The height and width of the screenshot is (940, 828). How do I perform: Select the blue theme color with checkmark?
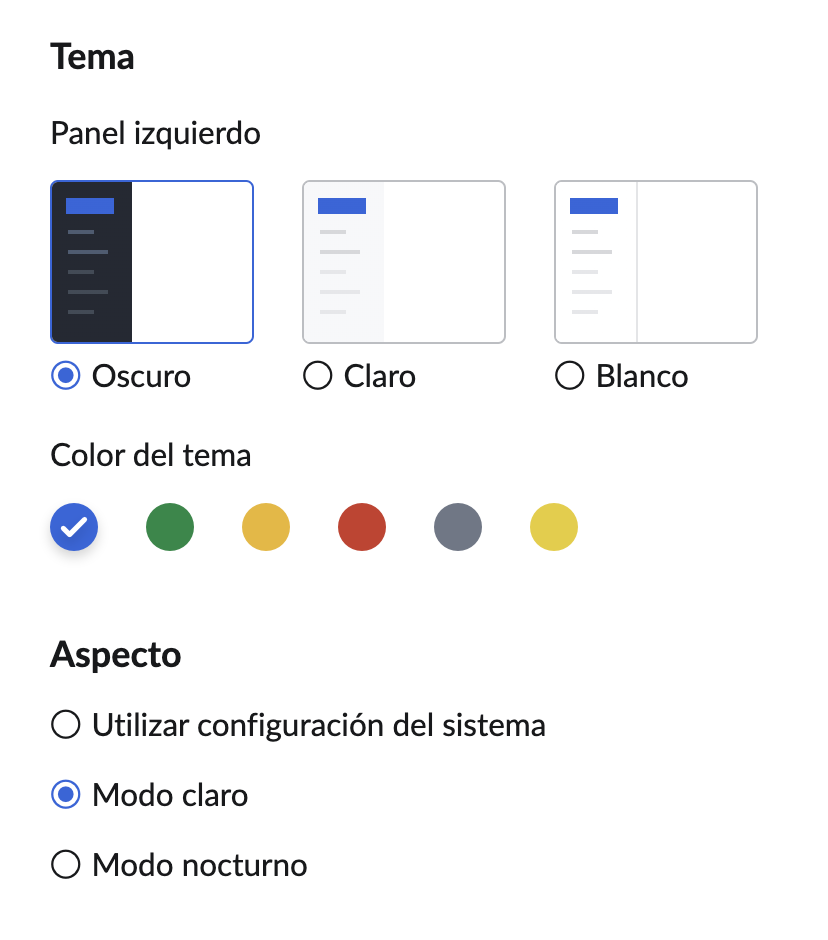[x=74, y=527]
